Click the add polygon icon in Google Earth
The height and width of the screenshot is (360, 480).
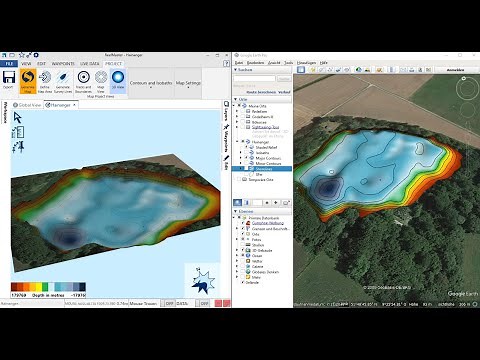(x=321, y=70)
